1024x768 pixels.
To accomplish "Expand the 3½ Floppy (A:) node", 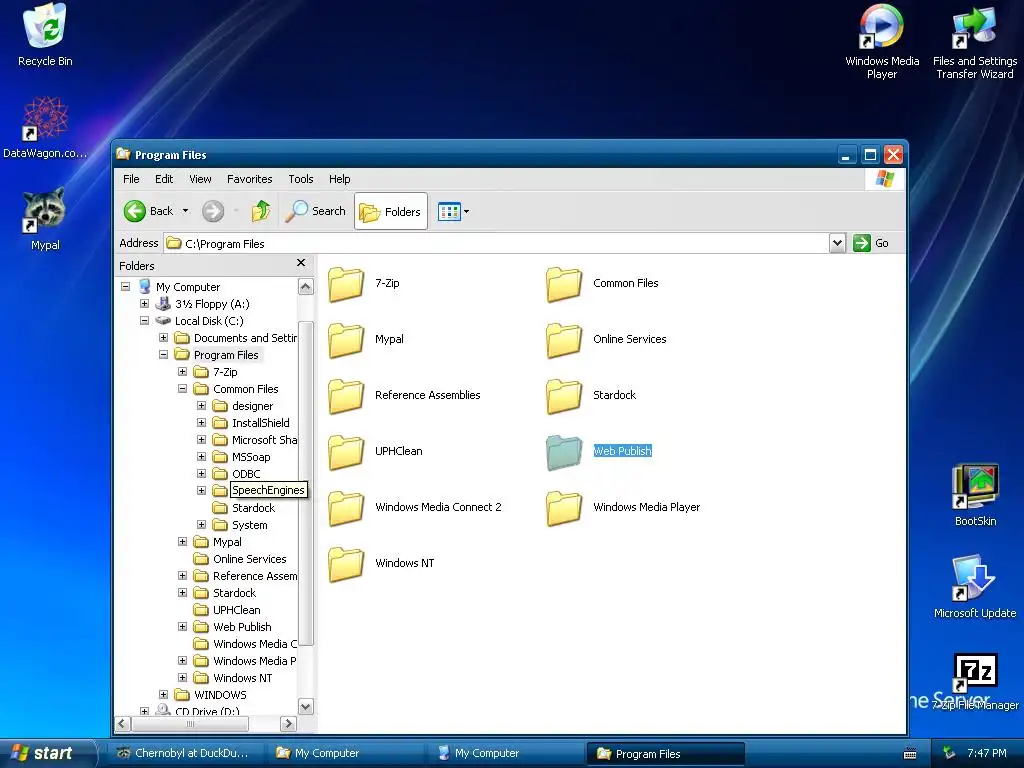I will (144, 304).
